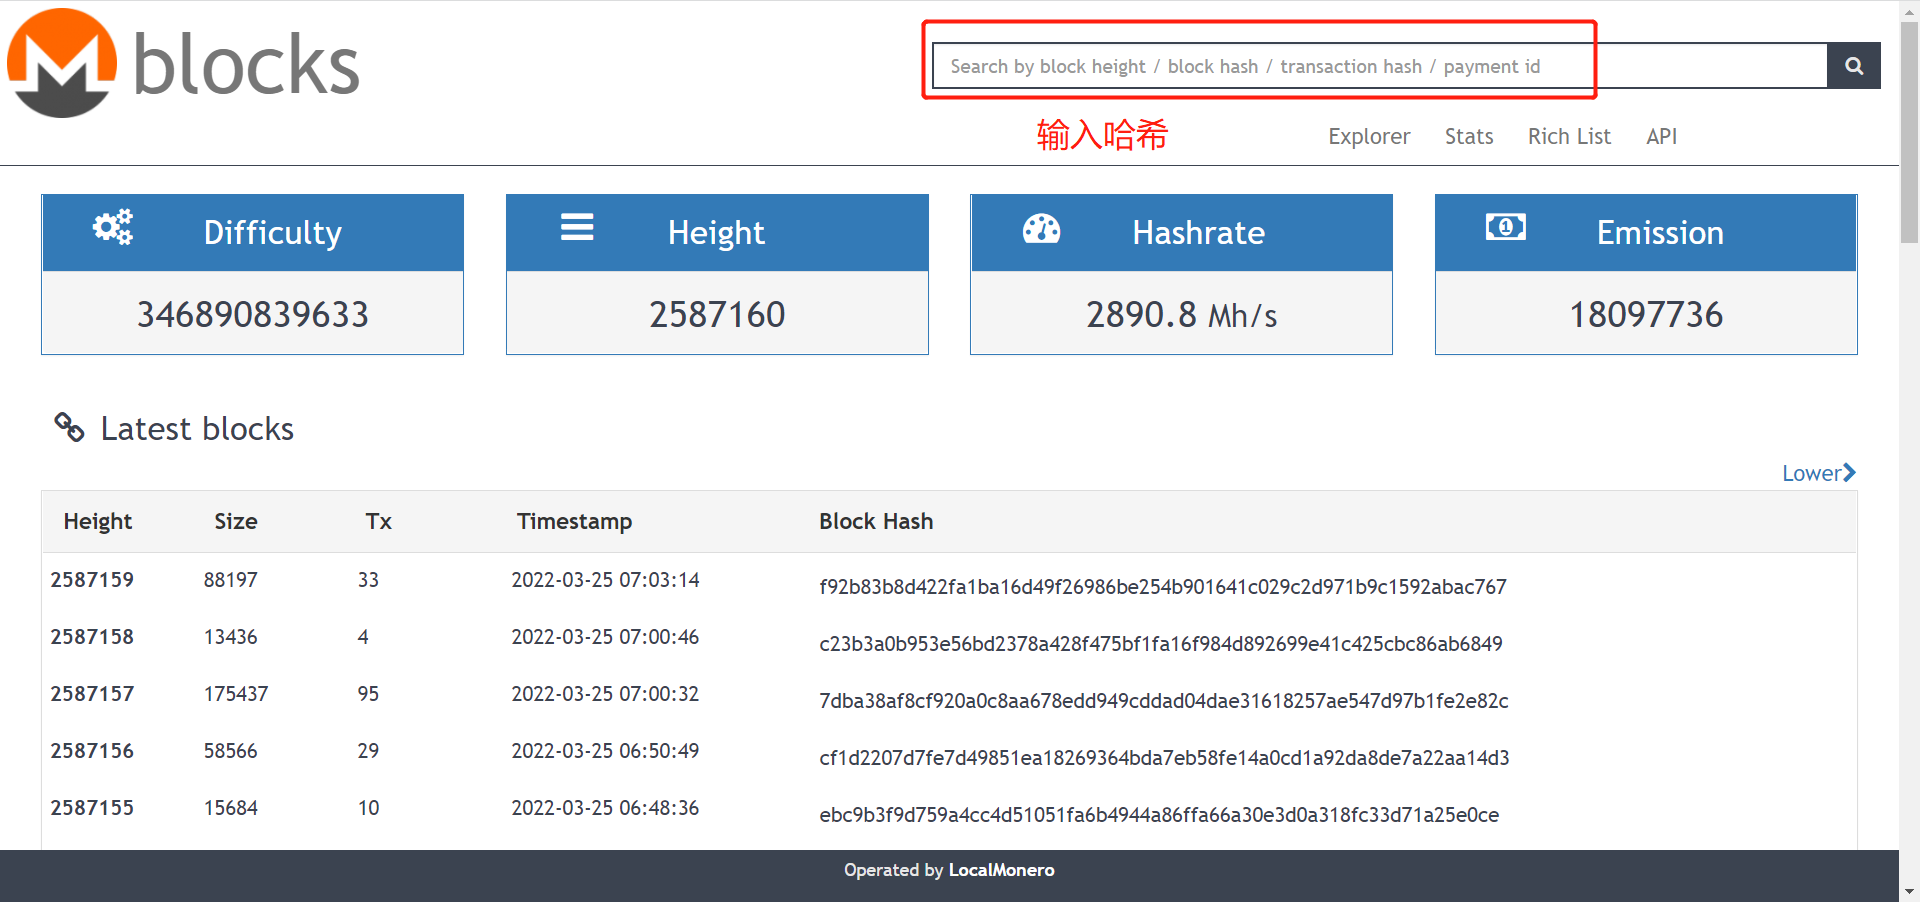
Task: Open the API page
Action: point(1661,136)
